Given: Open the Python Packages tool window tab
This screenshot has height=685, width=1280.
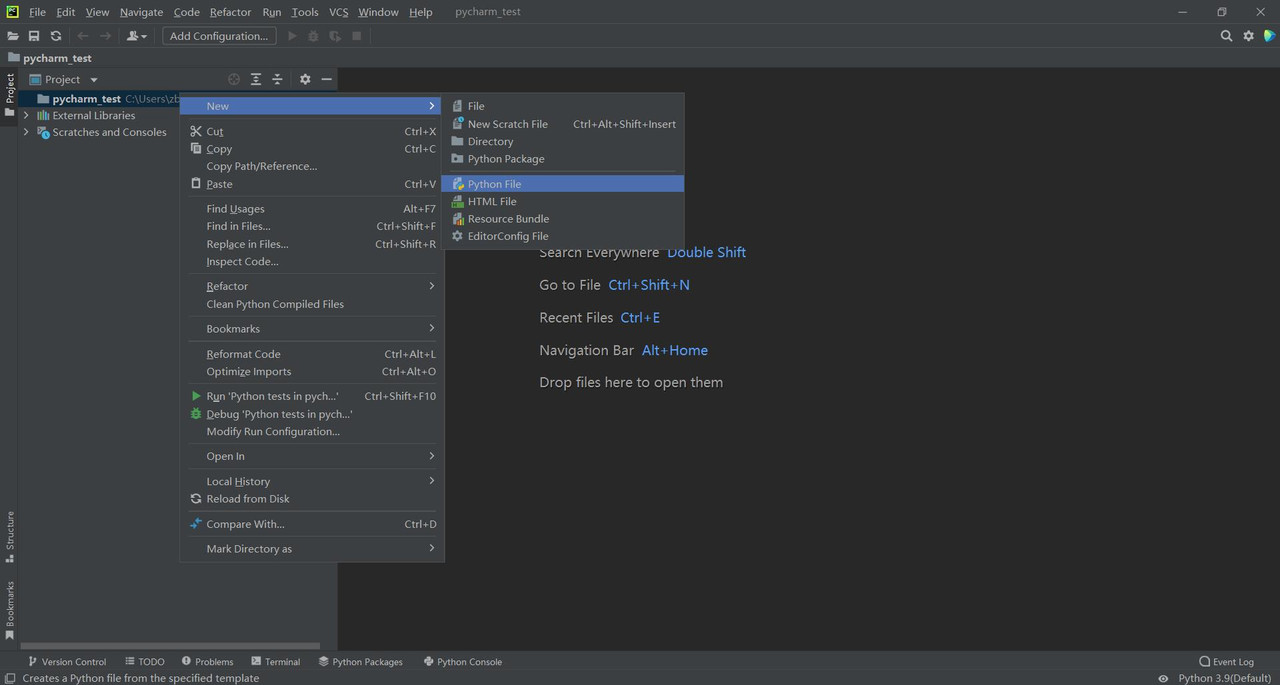Looking at the screenshot, I should (x=360, y=662).
